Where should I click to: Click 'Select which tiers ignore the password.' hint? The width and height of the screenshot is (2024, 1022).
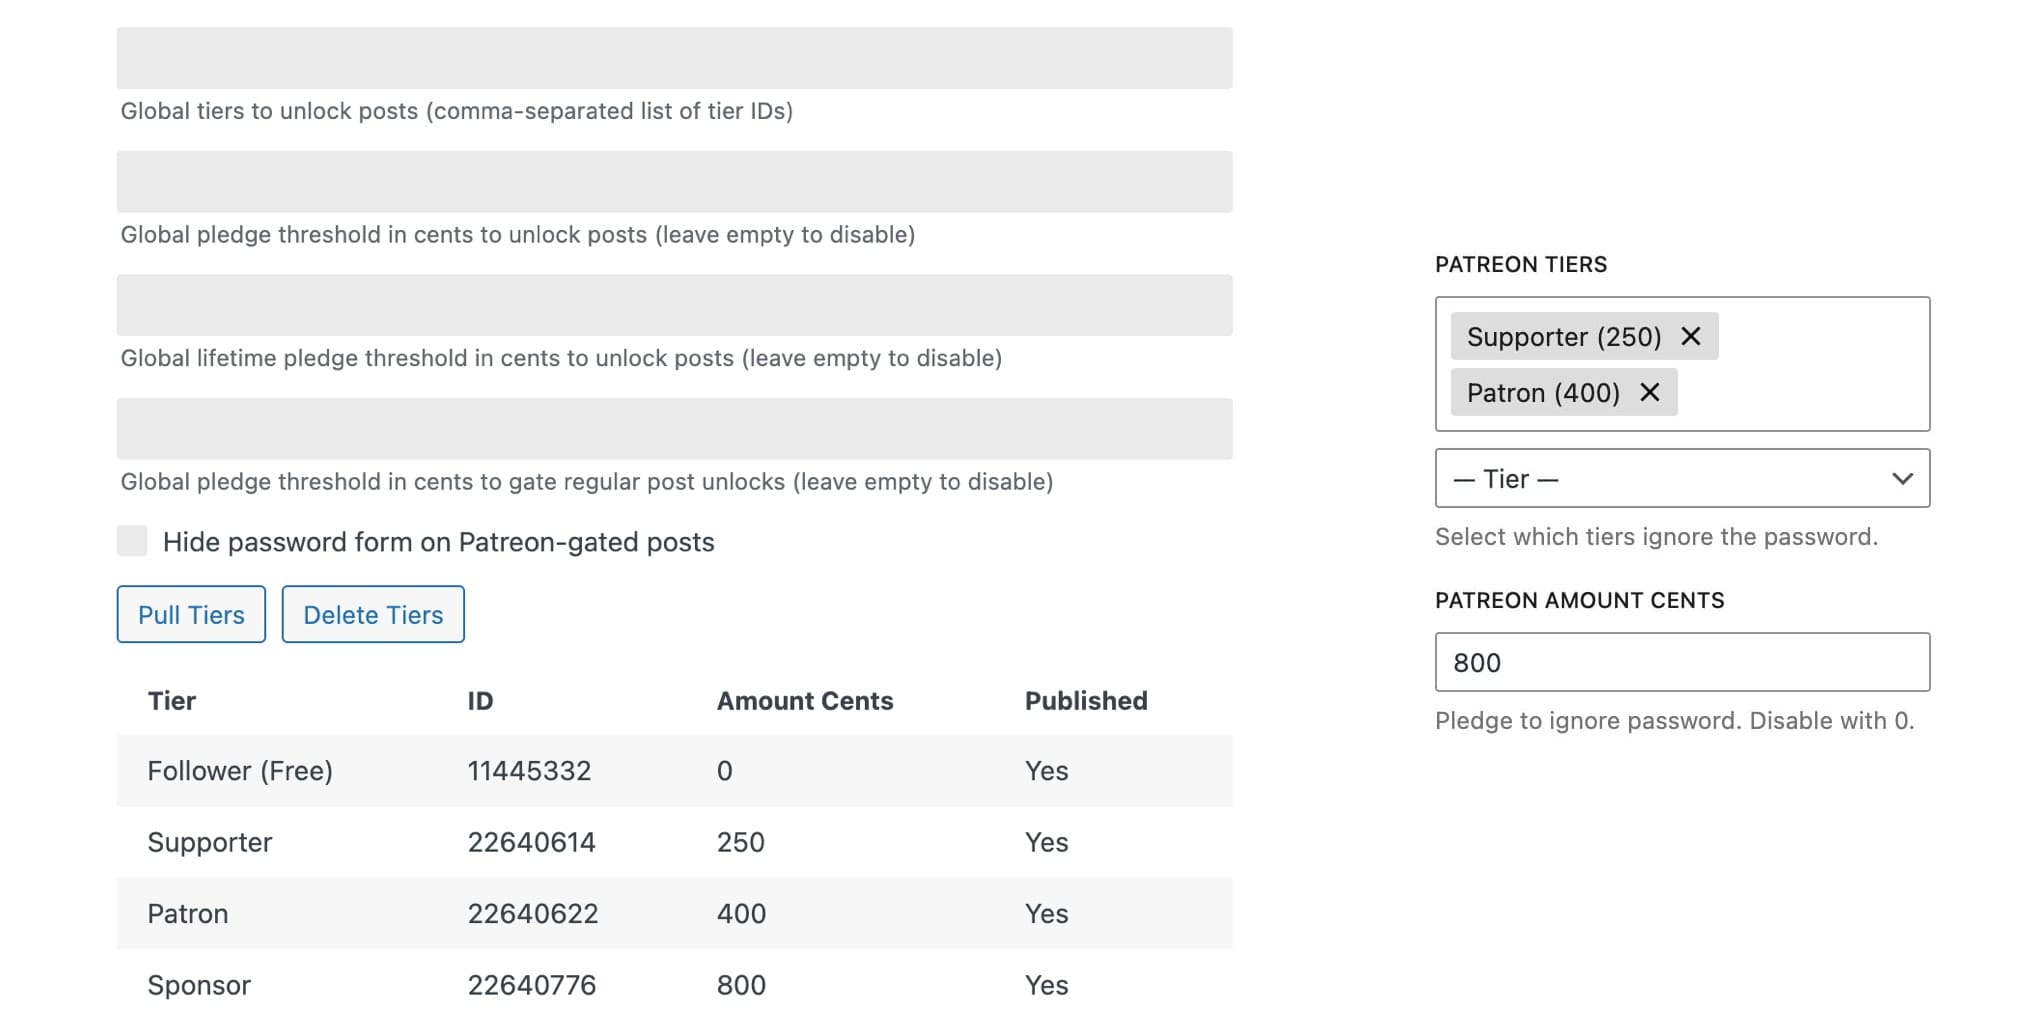(x=1656, y=537)
